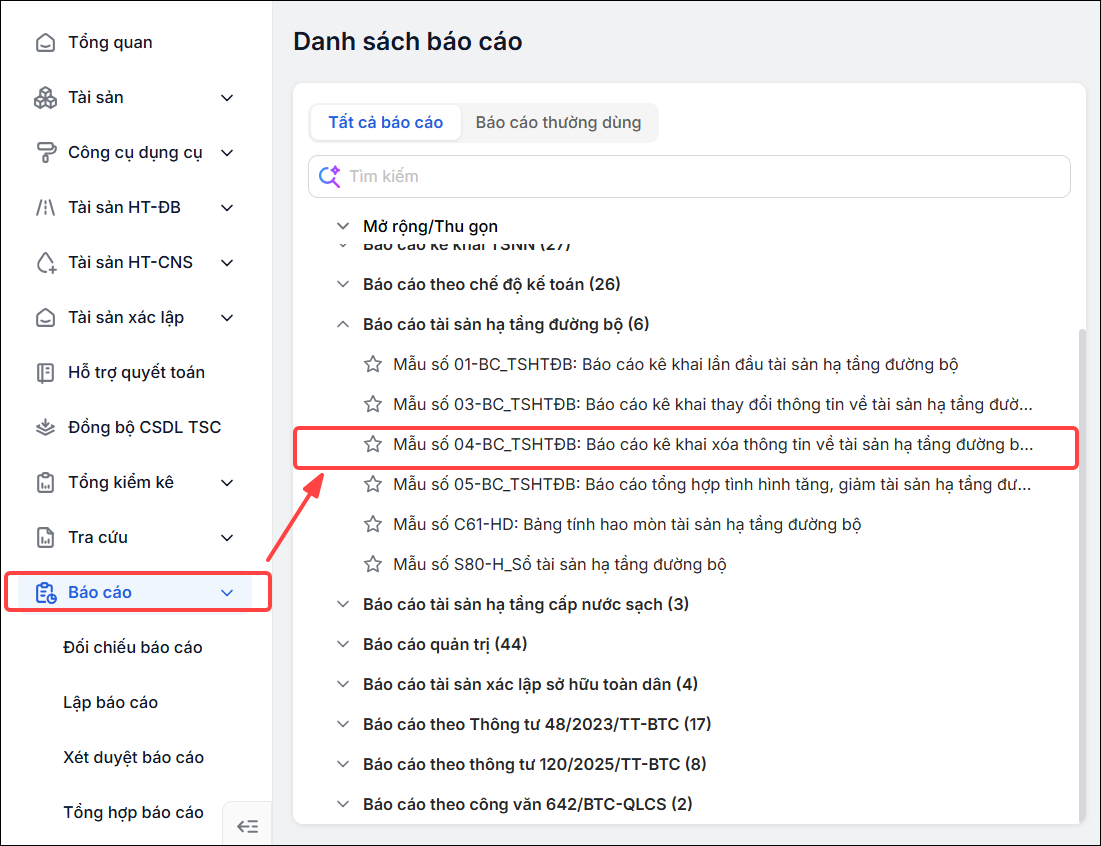Expand the Tổng kiểm kê chevron
The image size is (1101, 846).
pos(227,482)
